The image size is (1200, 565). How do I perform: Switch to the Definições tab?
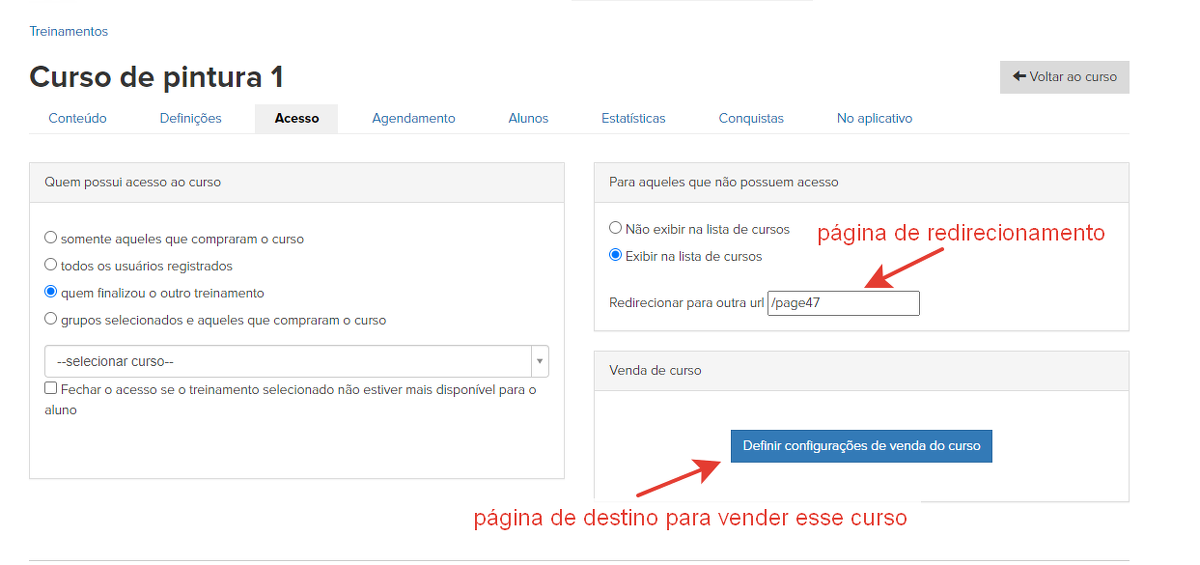(190, 118)
